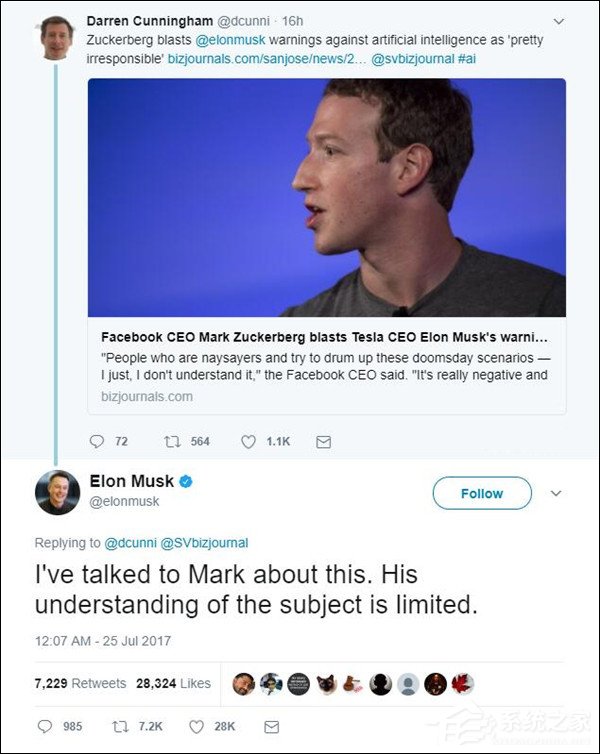Open Elon Musk's profile avatar
The height and width of the screenshot is (754, 600).
coord(58,493)
